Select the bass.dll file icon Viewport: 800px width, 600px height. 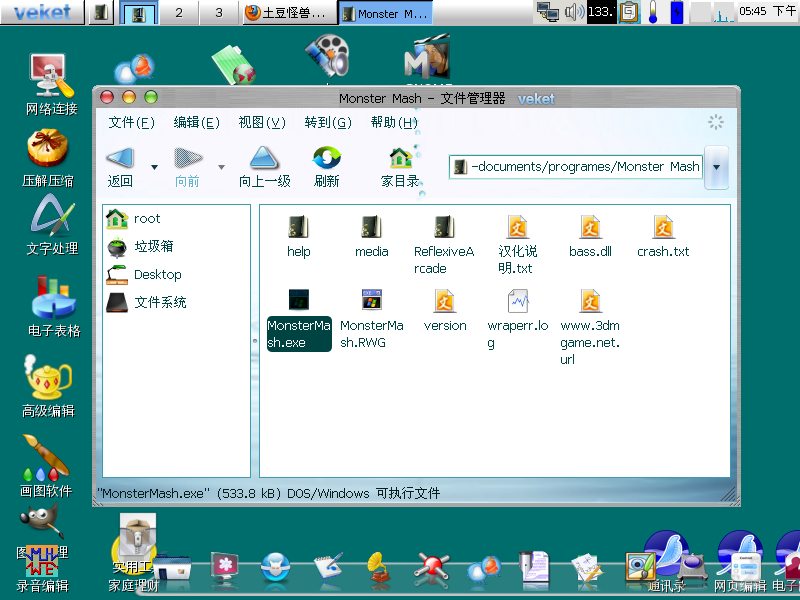(x=590, y=228)
